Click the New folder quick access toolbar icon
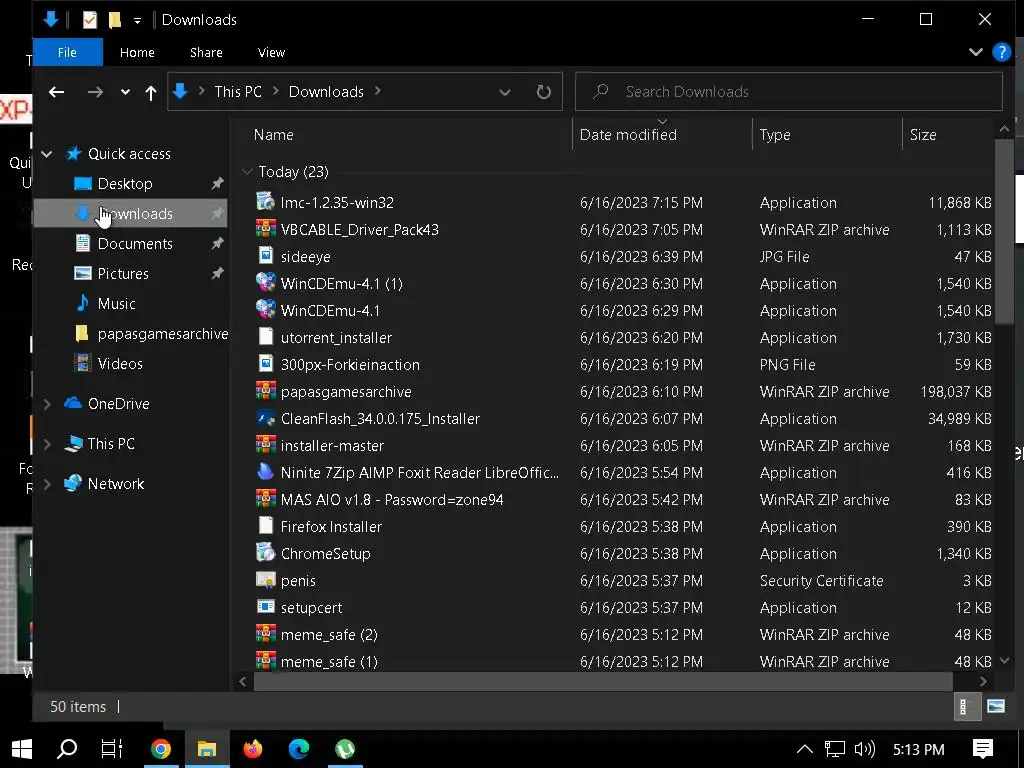Viewport: 1024px width, 768px height. (x=115, y=20)
